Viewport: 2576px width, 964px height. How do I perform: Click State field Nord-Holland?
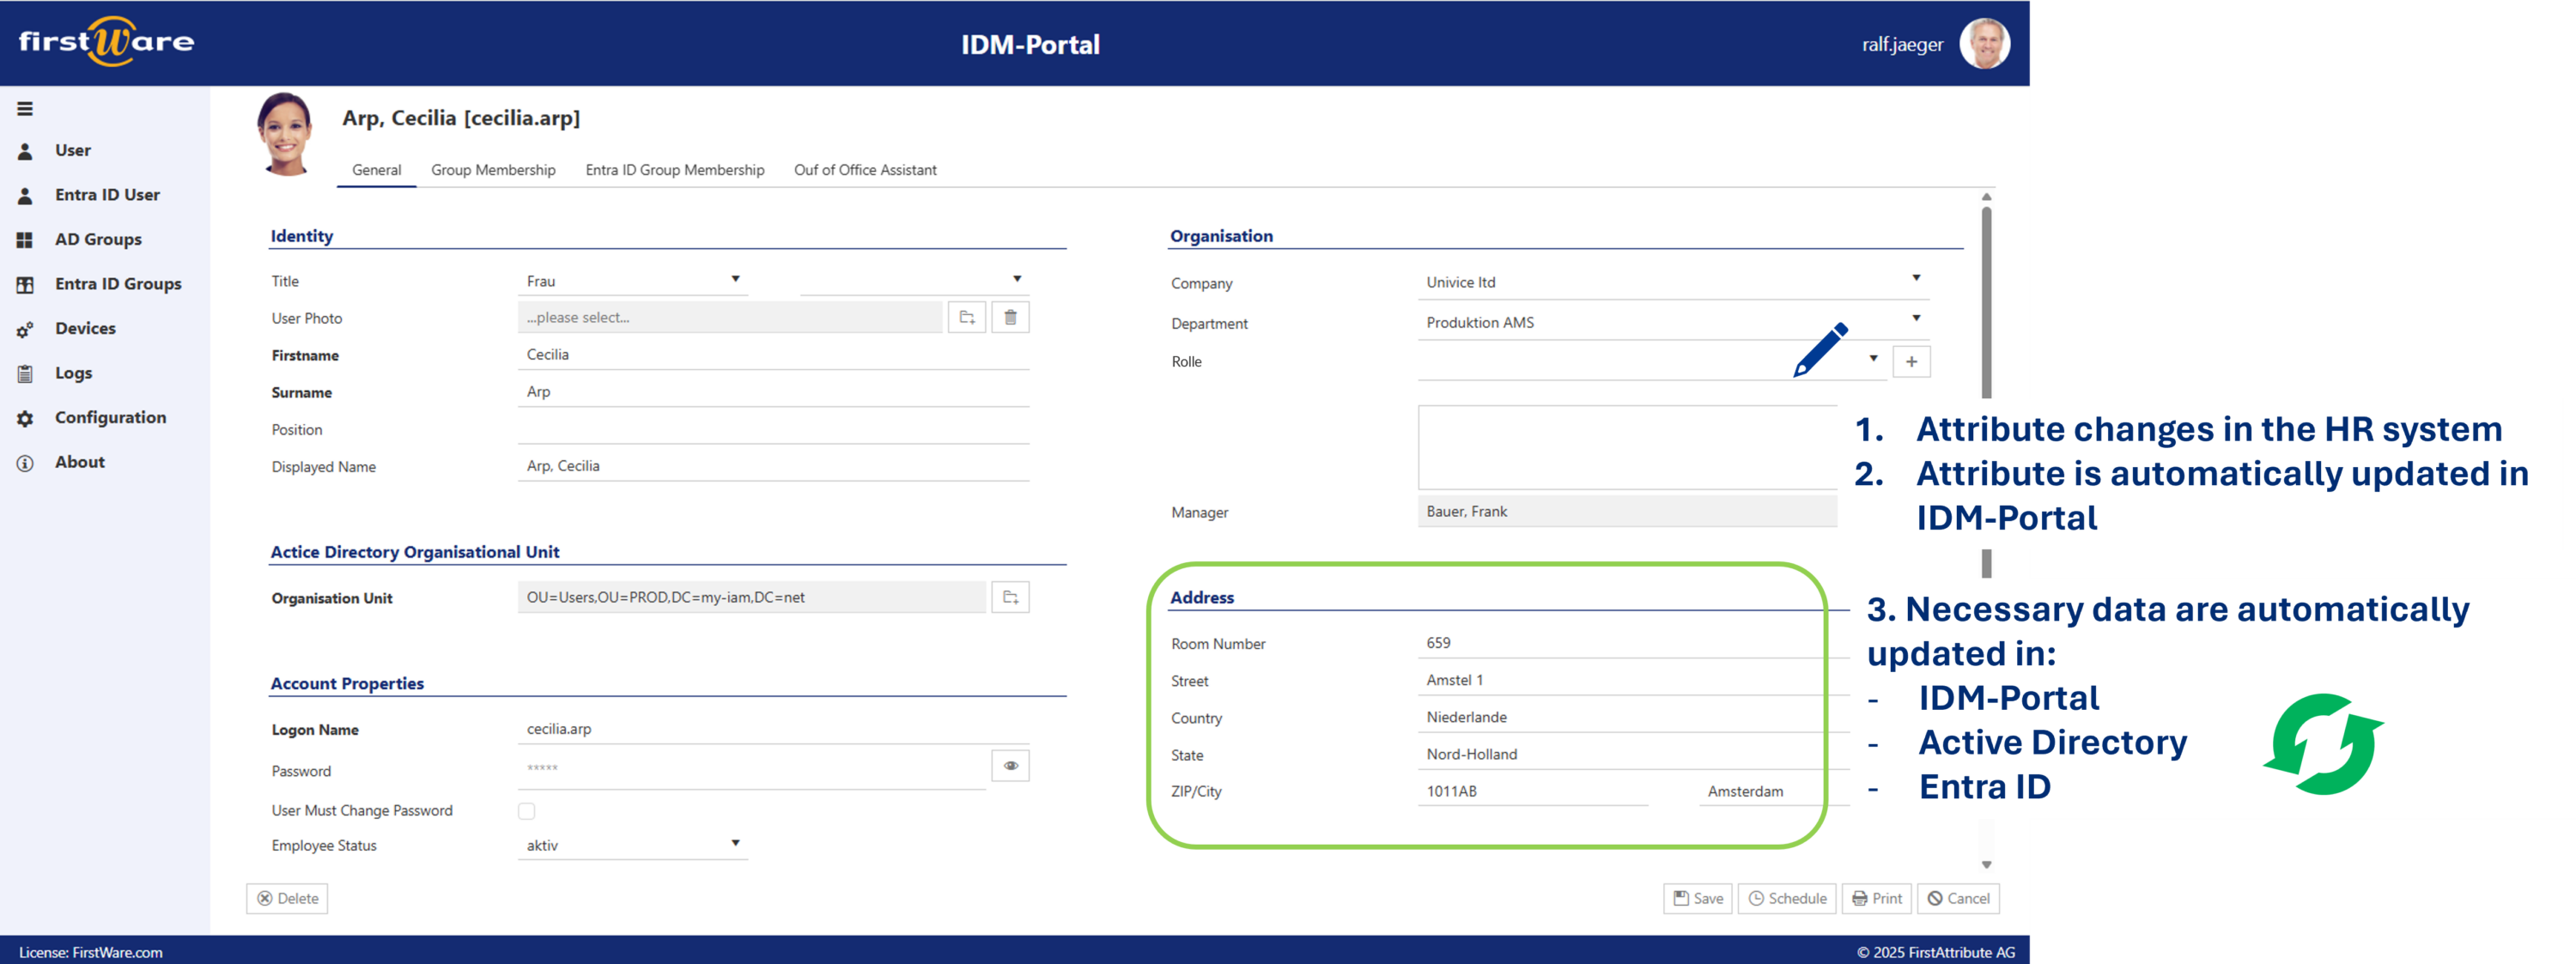point(1633,754)
